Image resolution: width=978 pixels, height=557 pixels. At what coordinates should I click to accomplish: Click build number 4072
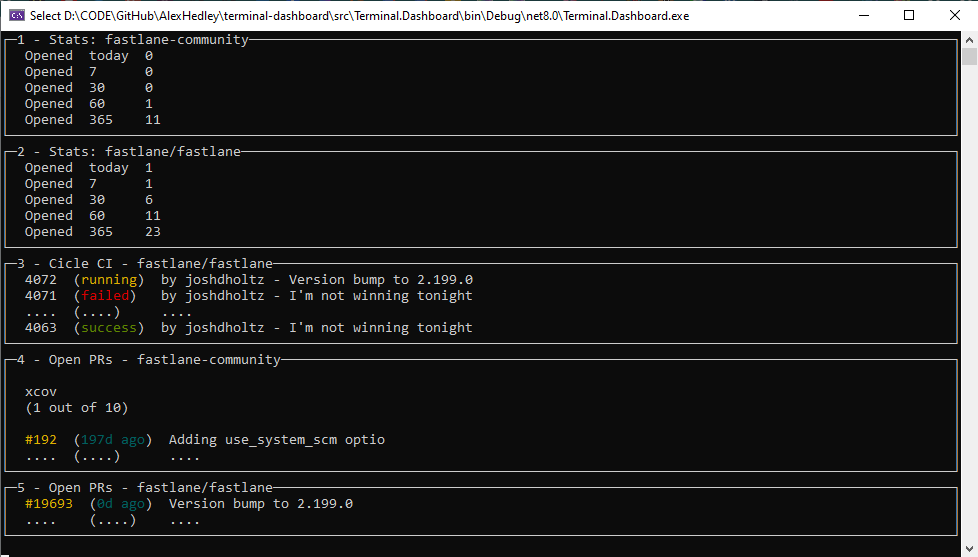pos(41,279)
